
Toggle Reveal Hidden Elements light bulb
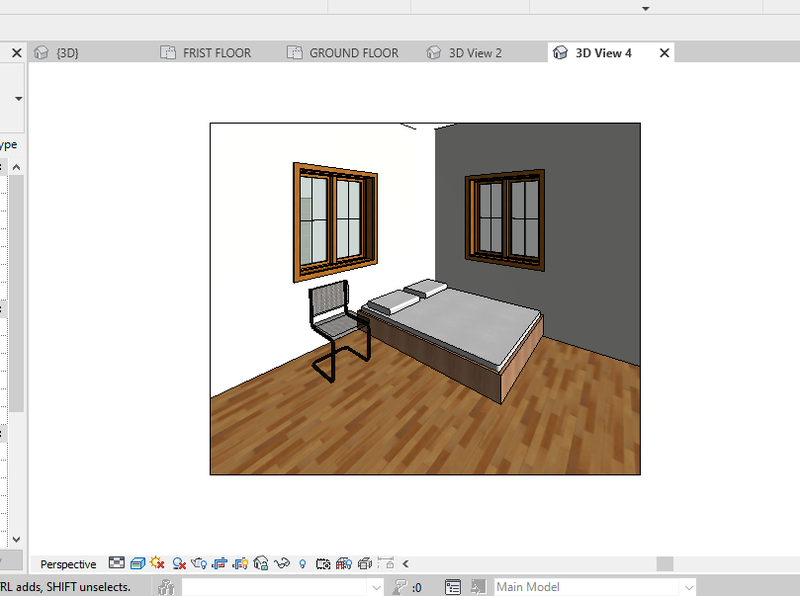pos(303,564)
